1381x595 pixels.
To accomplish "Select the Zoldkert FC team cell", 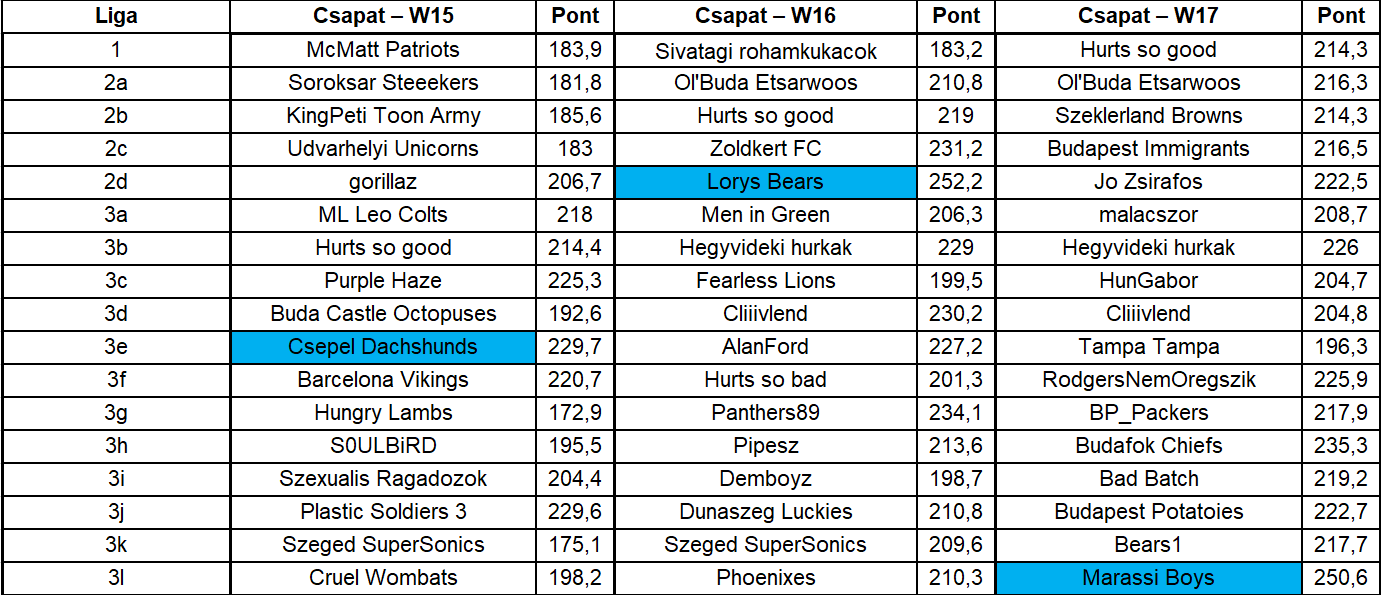I will (x=765, y=149).
